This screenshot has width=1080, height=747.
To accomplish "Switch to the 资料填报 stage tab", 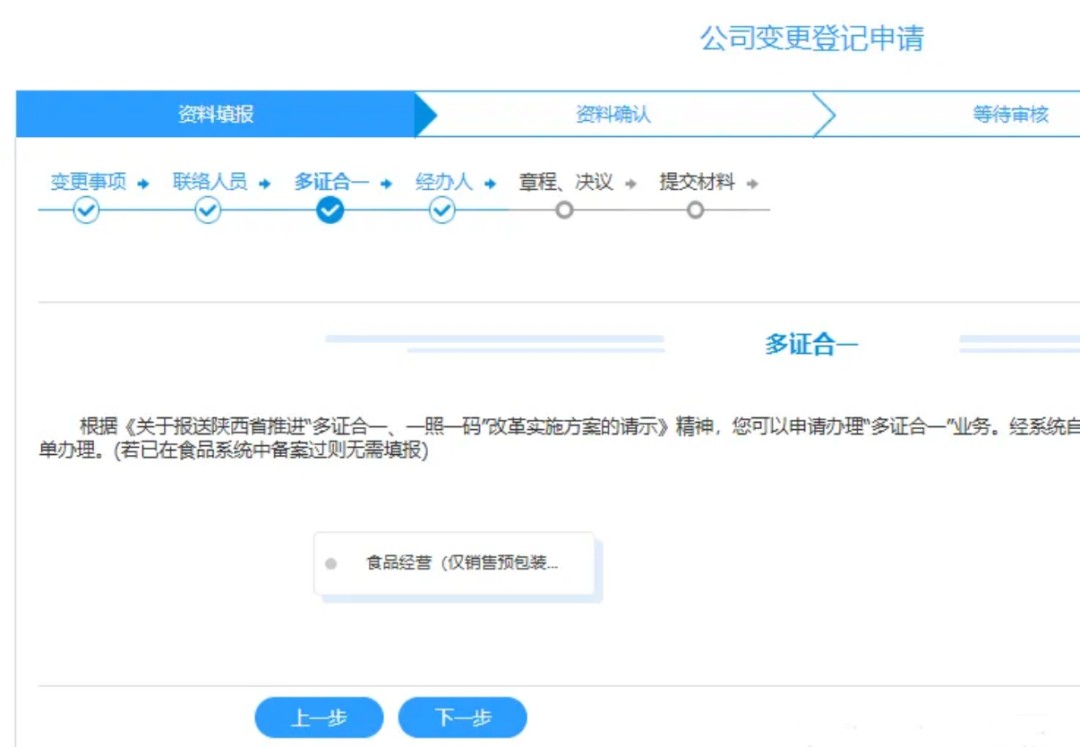I will click(216, 114).
